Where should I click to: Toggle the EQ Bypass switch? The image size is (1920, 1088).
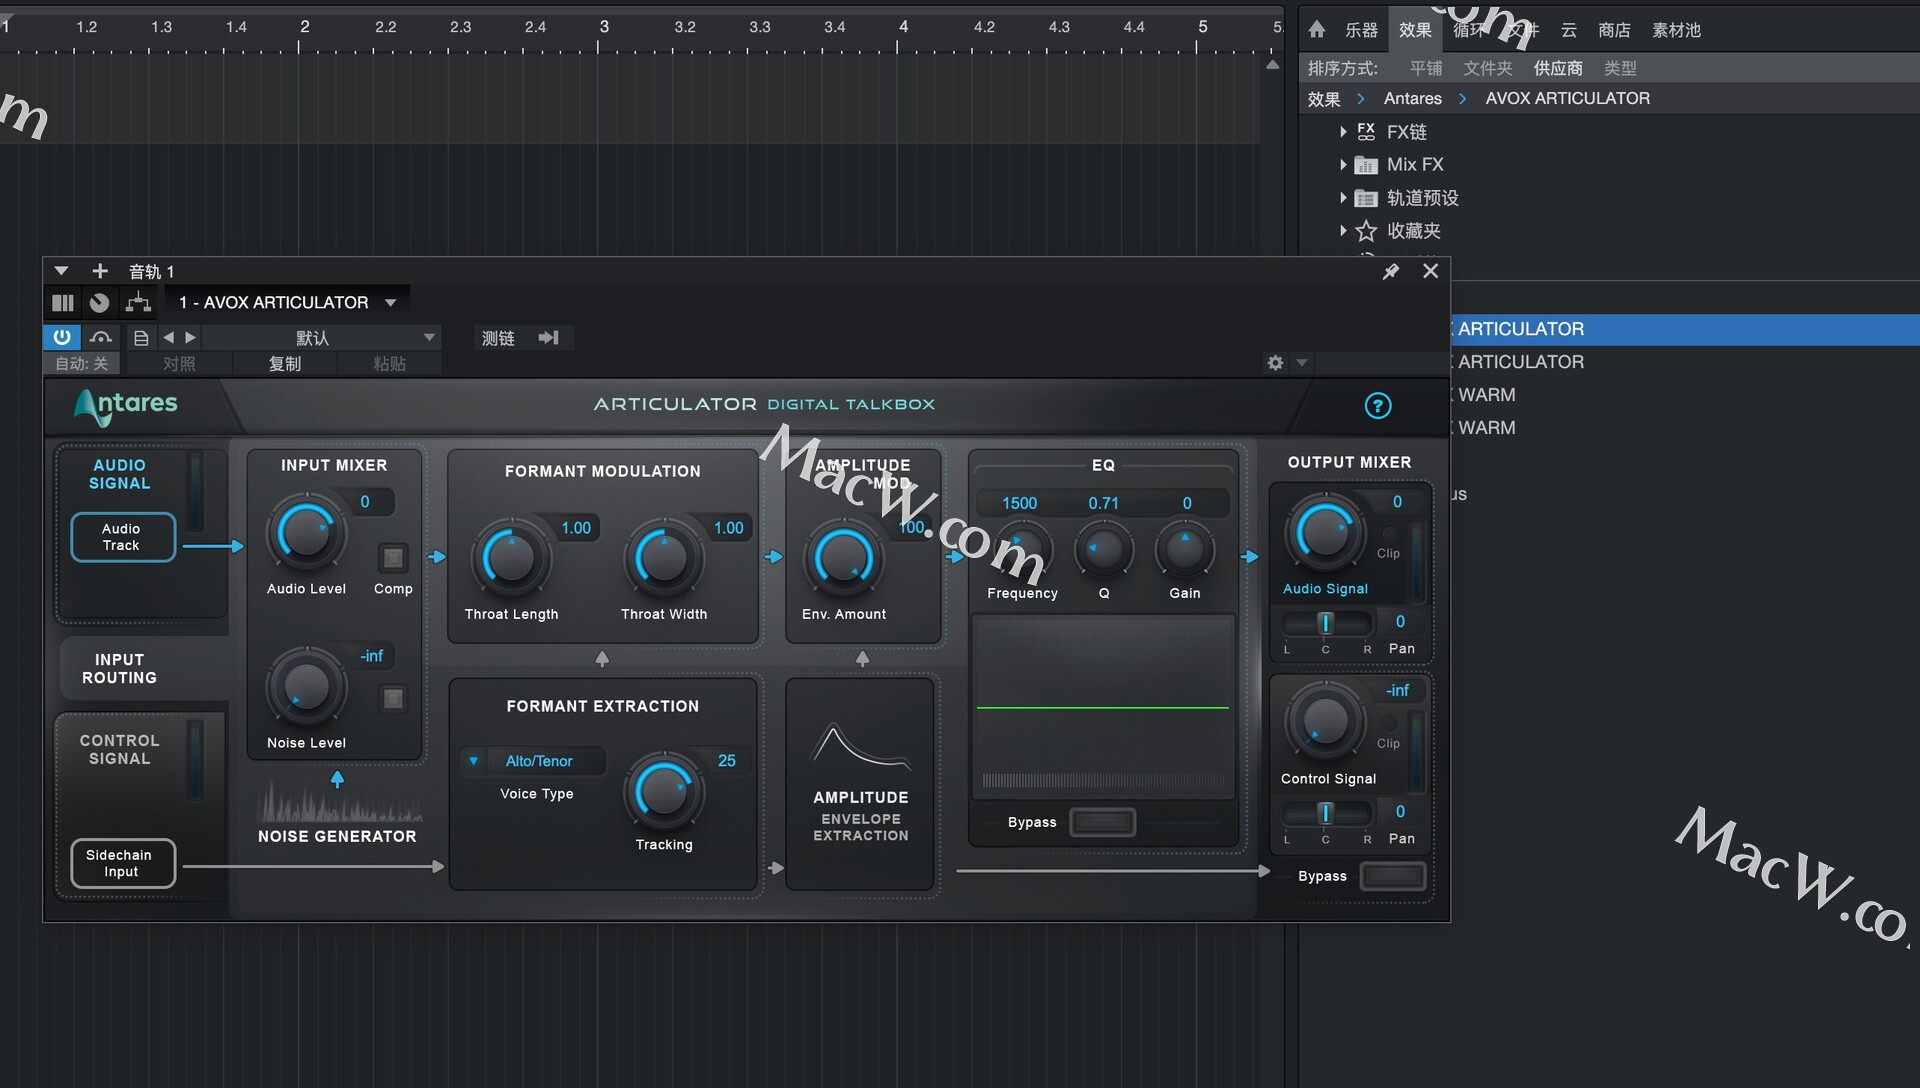[x=1102, y=822]
